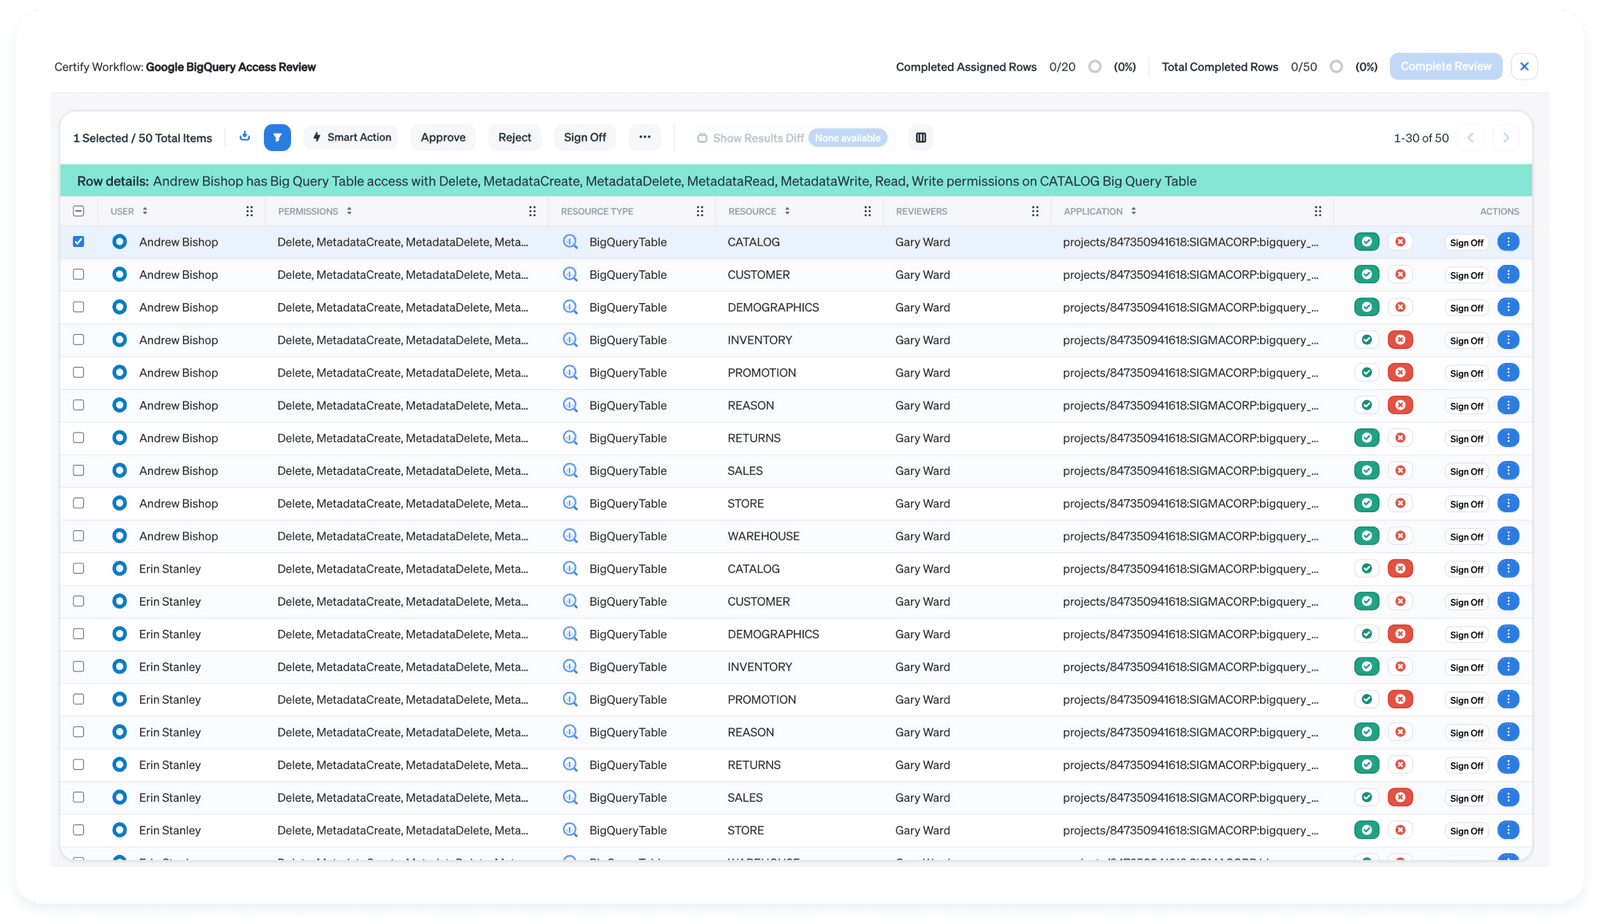Click the Complete Review button
Viewport: 1600px width, 924px height.
[x=1446, y=66]
